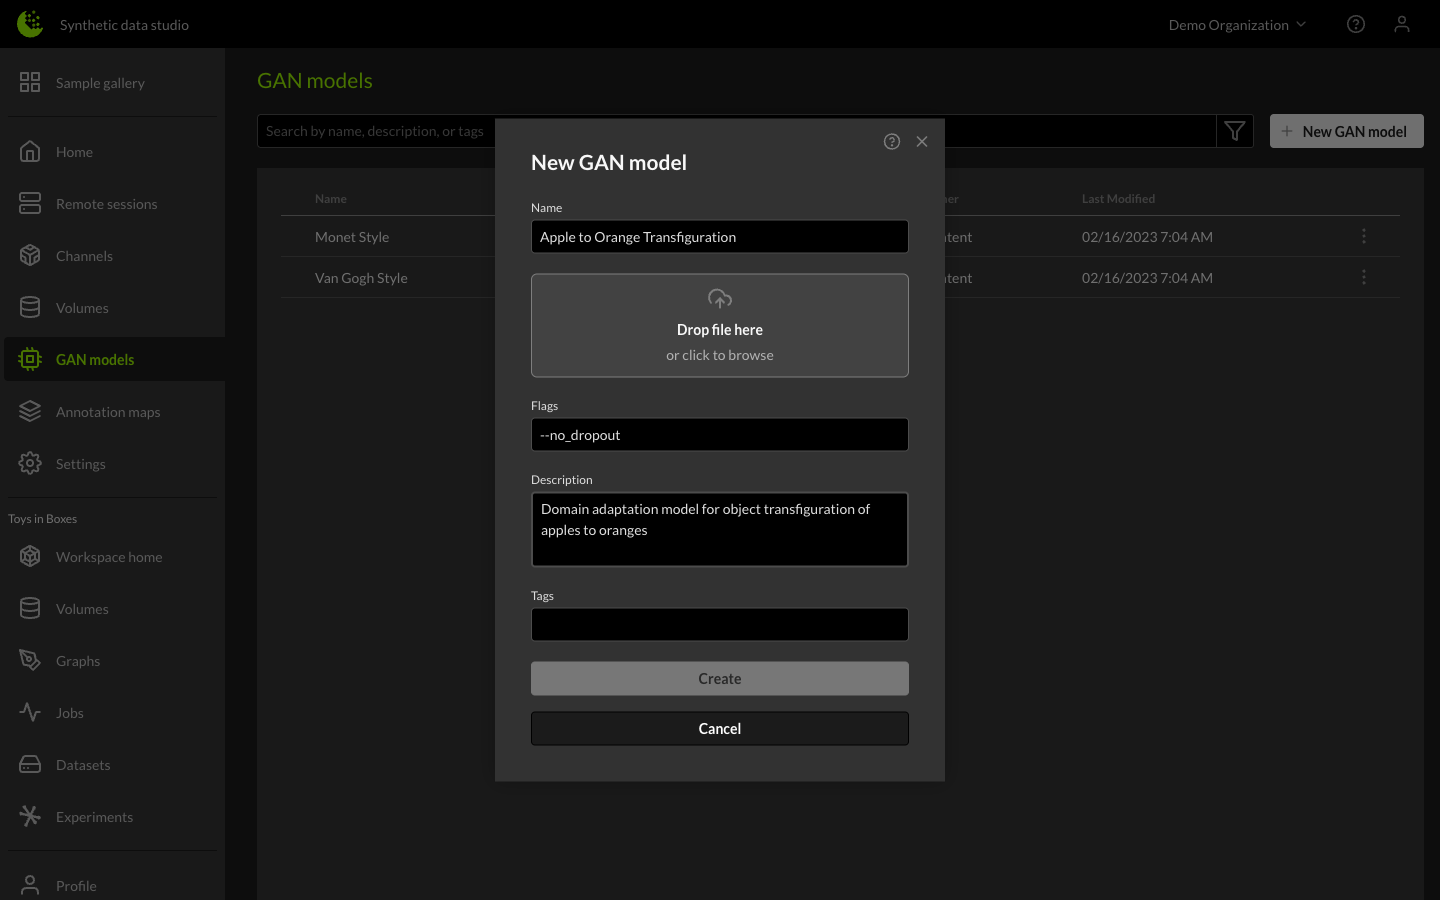Image resolution: width=1440 pixels, height=900 pixels.
Task: Open the help icon in the top bar
Action: point(1356,24)
